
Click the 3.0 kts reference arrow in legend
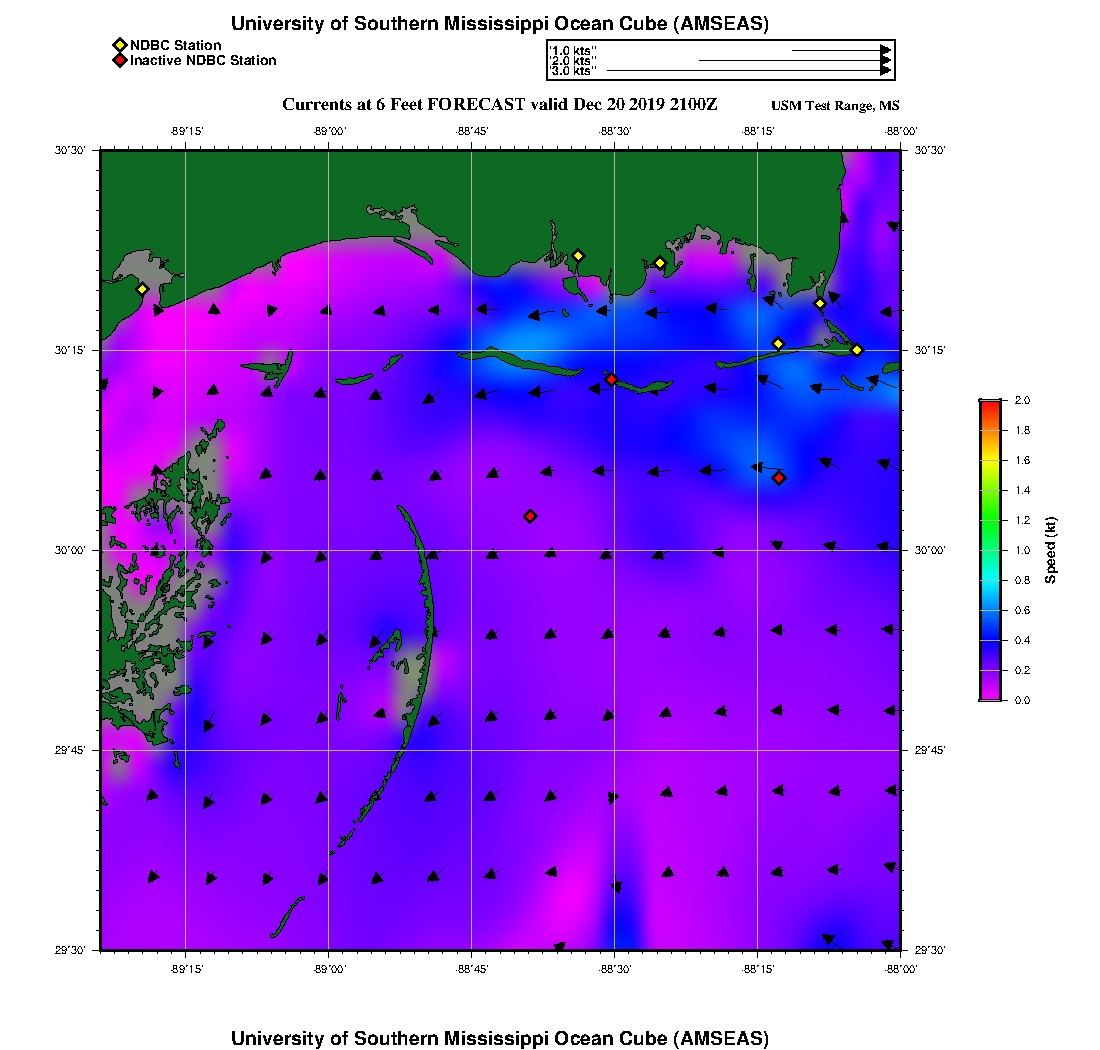[748, 71]
